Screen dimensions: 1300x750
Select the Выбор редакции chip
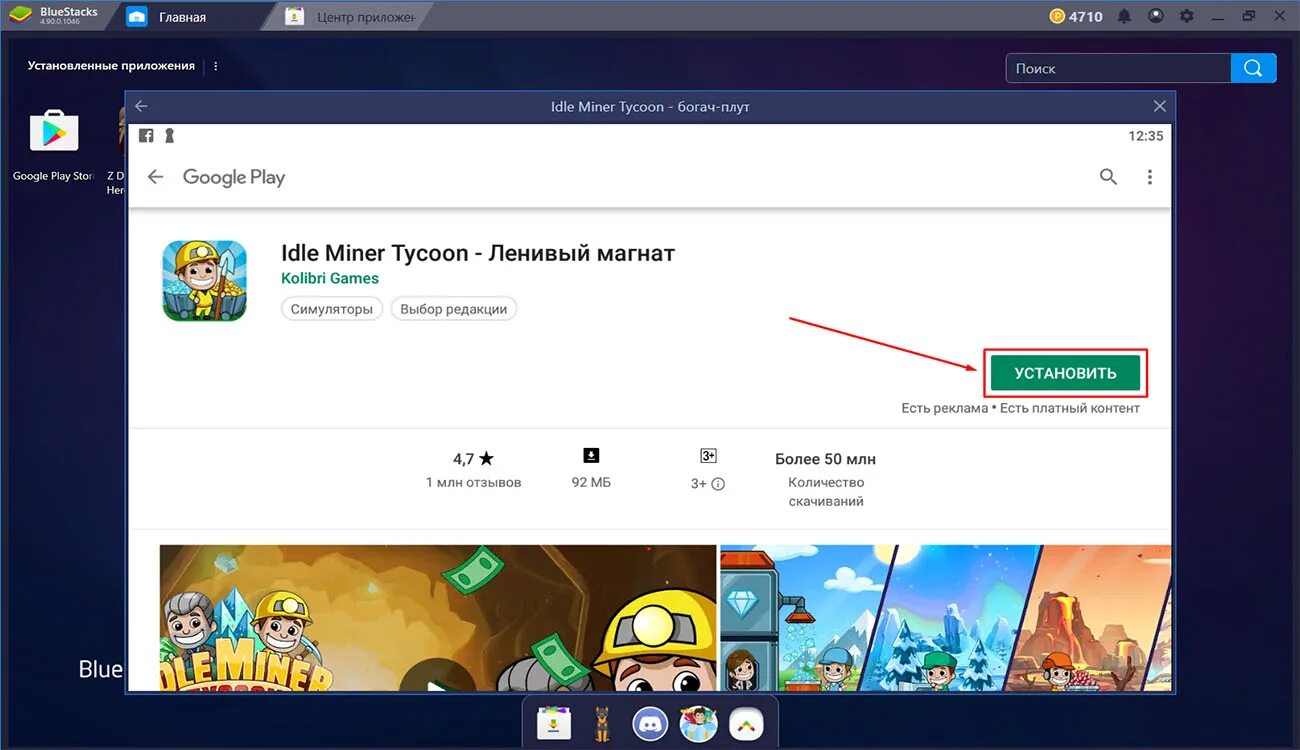pos(453,309)
